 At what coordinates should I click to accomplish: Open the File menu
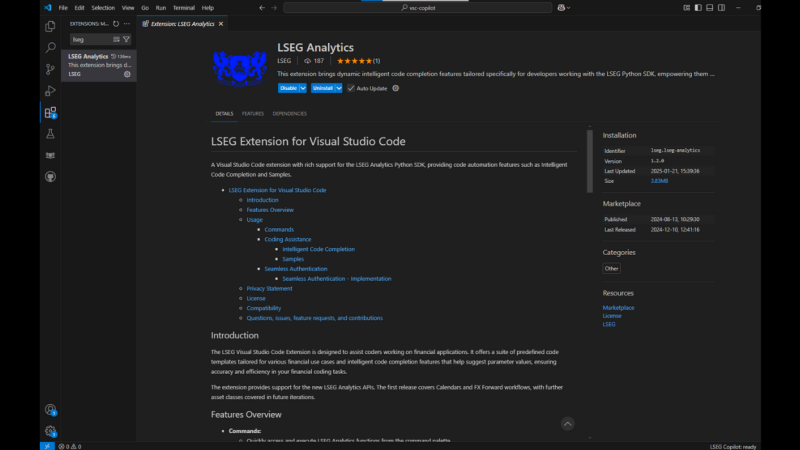click(x=63, y=8)
